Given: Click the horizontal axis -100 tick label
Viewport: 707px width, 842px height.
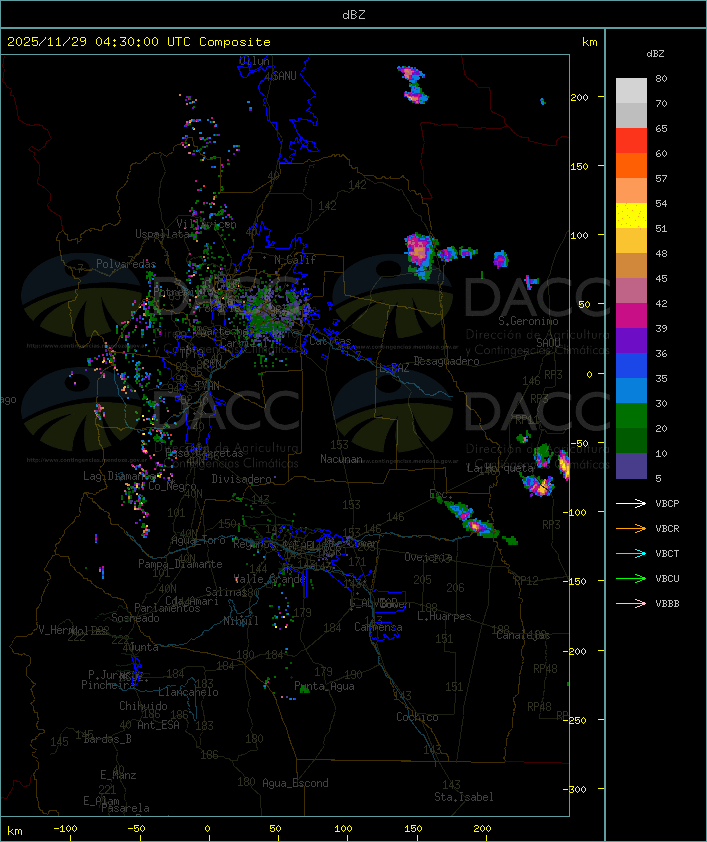Looking at the screenshot, I should [x=65, y=829].
